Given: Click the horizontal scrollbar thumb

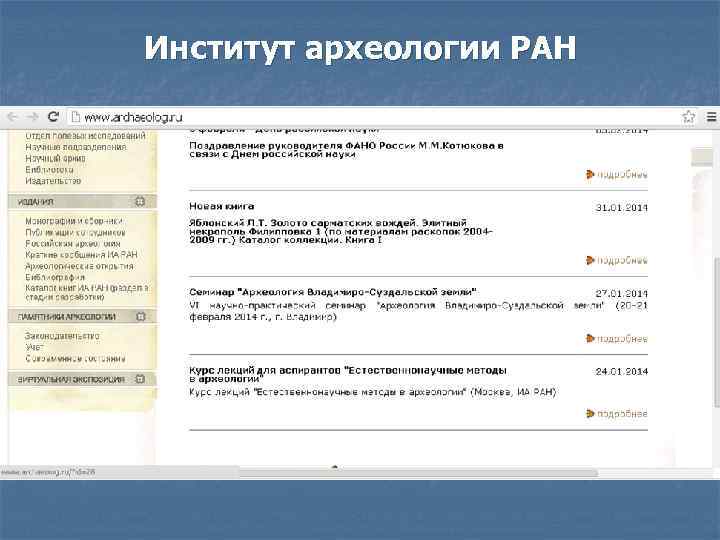Looking at the screenshot, I should [x=418, y=472].
